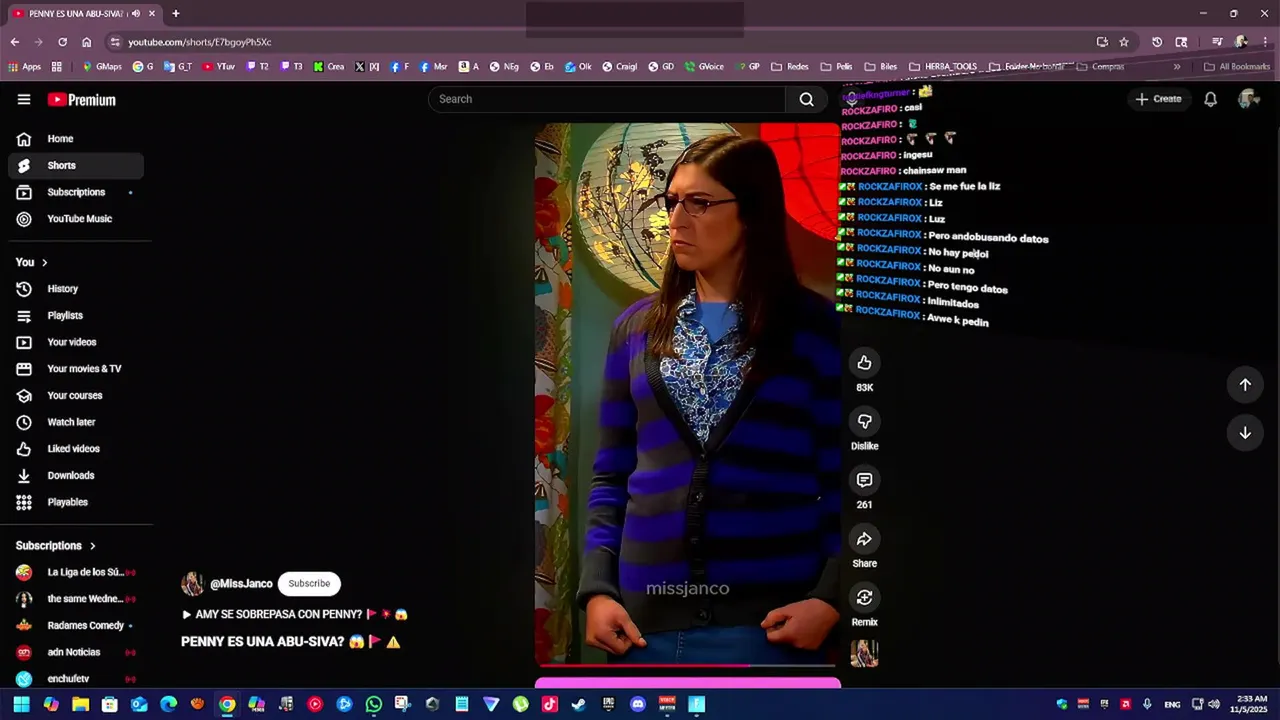Reload the page
This screenshot has width=1280, height=720.
[62, 42]
